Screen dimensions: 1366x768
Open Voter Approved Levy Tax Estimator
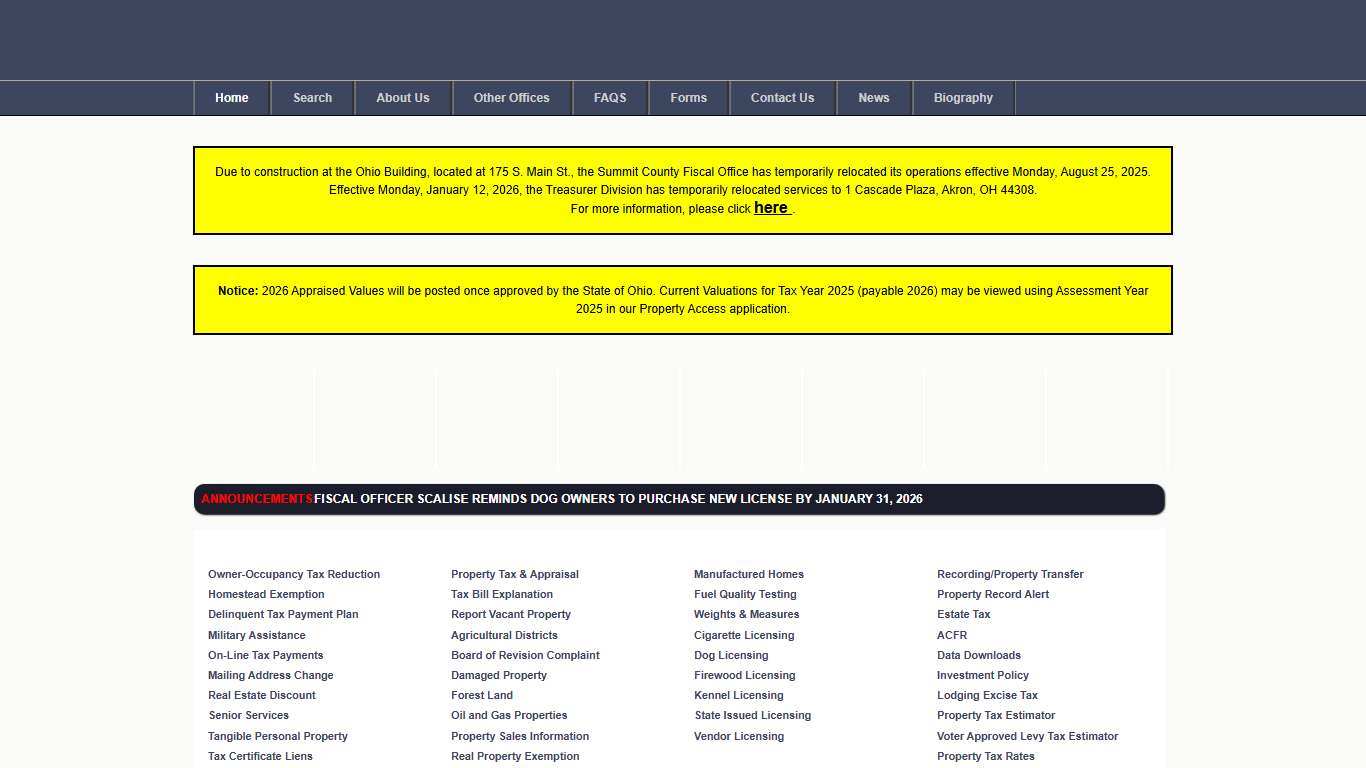tap(1027, 736)
